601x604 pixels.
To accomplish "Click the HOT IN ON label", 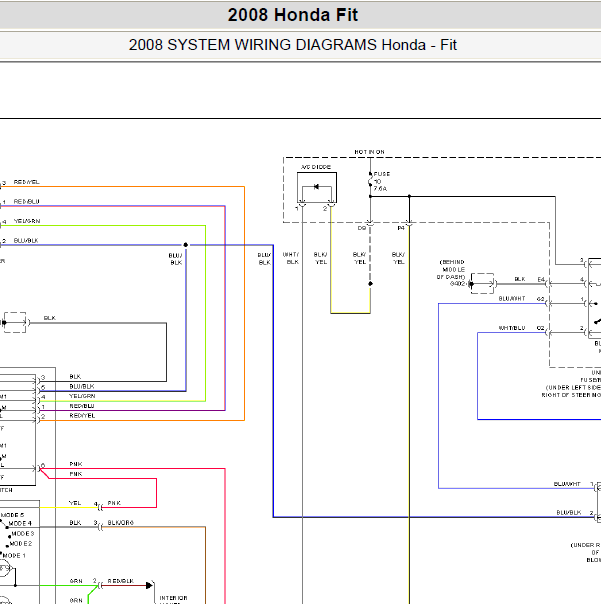I will pyautogui.click(x=369, y=152).
